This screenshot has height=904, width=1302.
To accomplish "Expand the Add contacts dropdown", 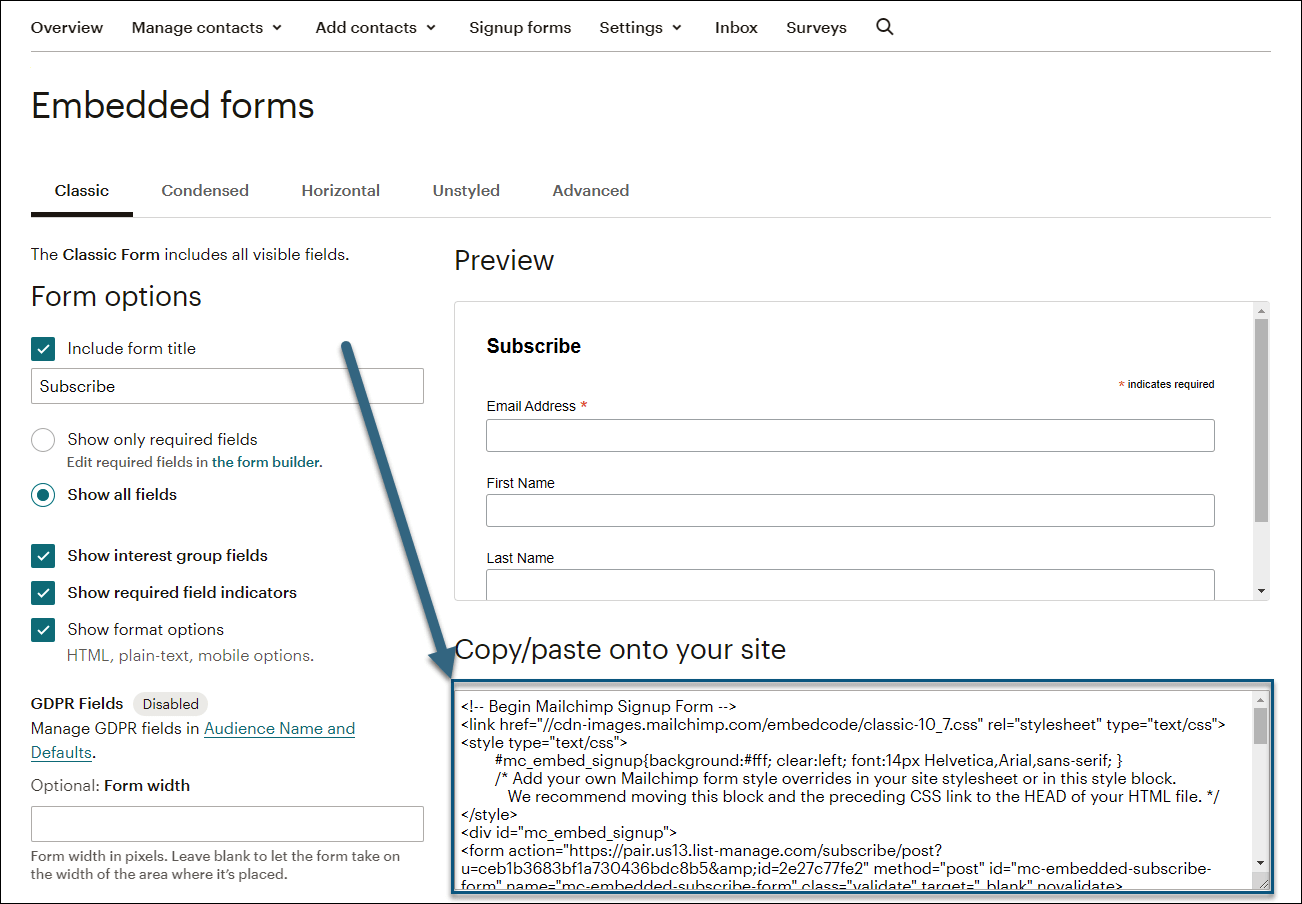I will (376, 28).
